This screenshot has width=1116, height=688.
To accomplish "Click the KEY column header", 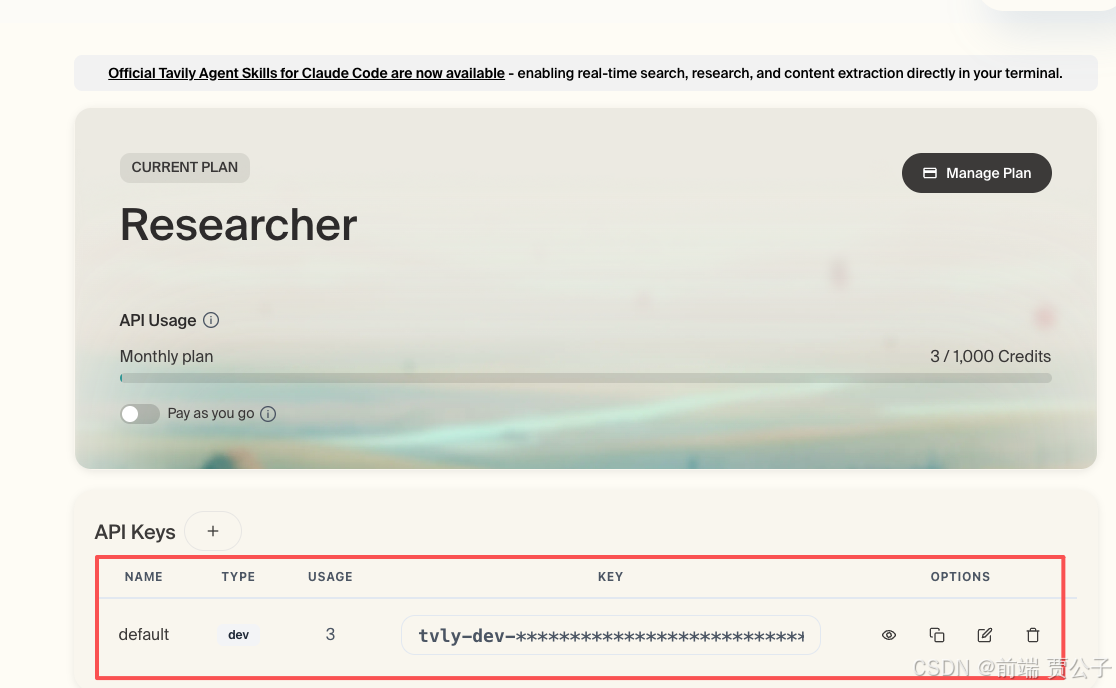I will [611, 577].
